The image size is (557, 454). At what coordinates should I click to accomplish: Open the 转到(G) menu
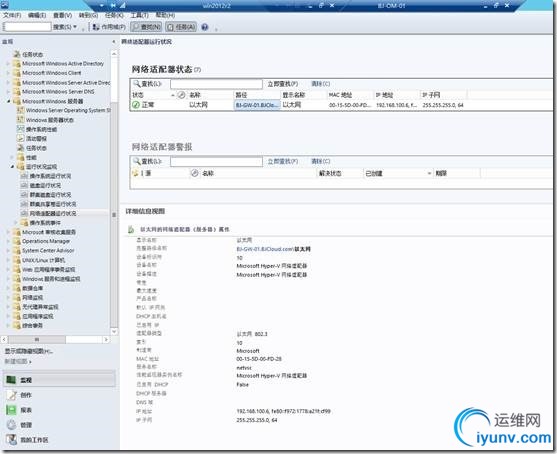[x=88, y=15]
